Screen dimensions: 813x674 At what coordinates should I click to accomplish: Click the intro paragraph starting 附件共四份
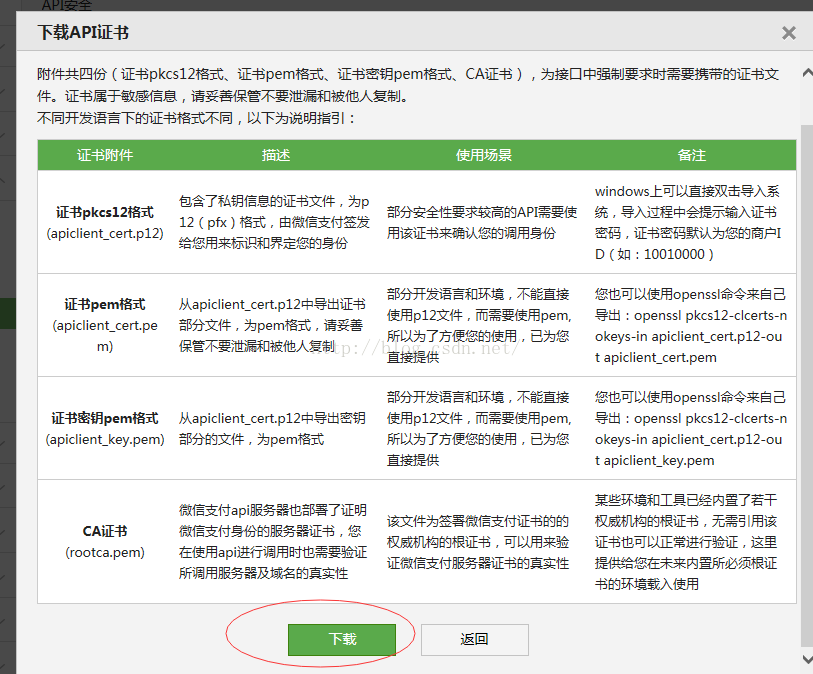pos(408,85)
